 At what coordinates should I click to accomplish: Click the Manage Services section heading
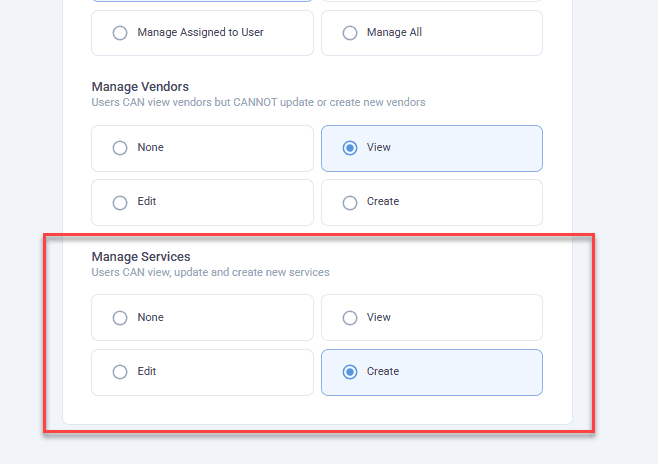pos(141,257)
